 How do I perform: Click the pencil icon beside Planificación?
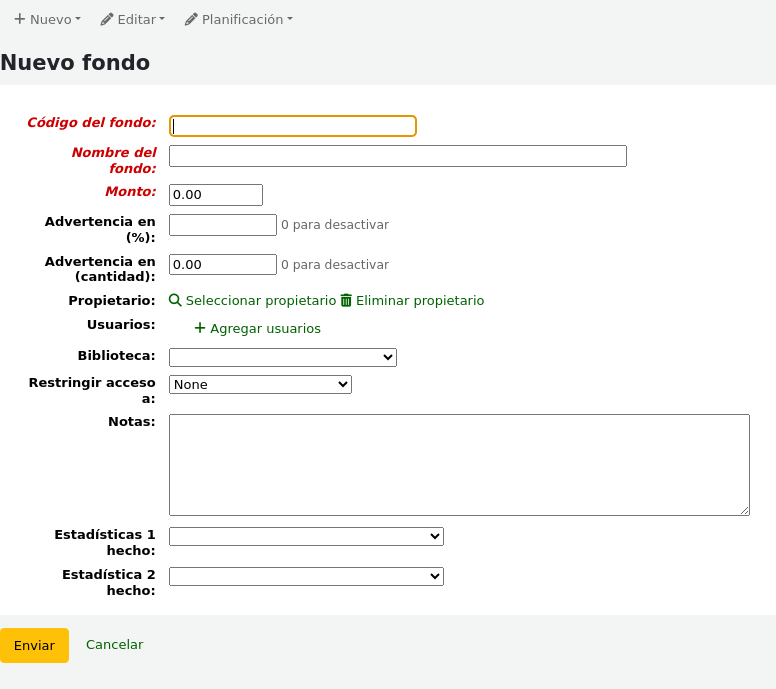click(191, 19)
